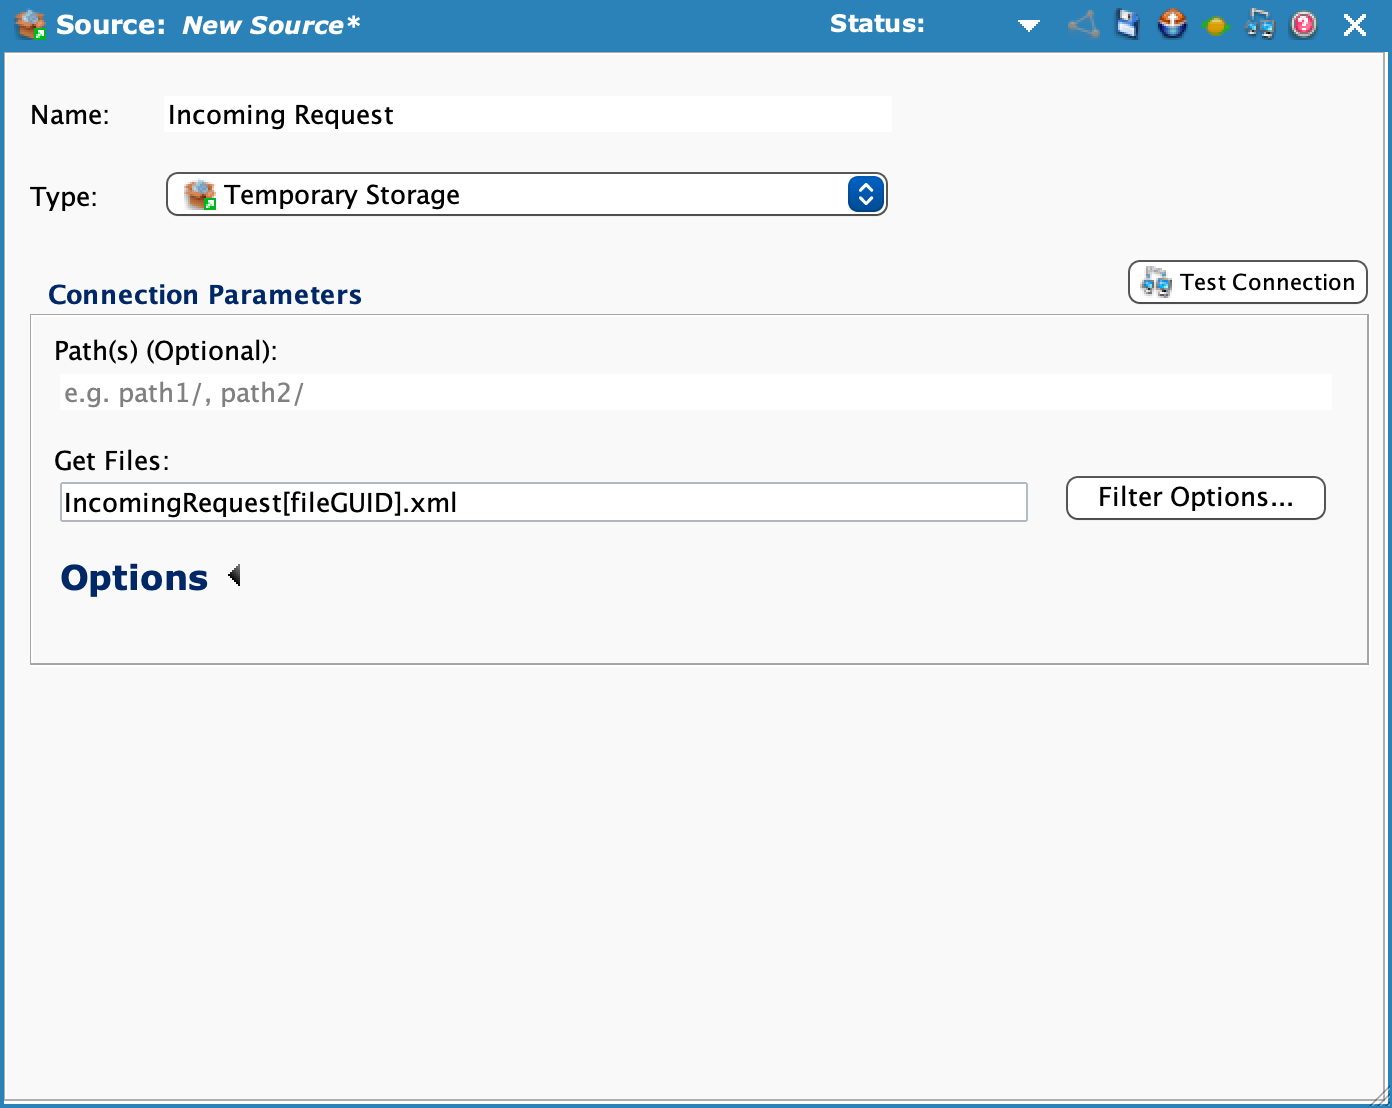This screenshot has height=1108, width=1392.
Task: Click the yellow-green oval icon in title bar
Action: tap(1216, 27)
